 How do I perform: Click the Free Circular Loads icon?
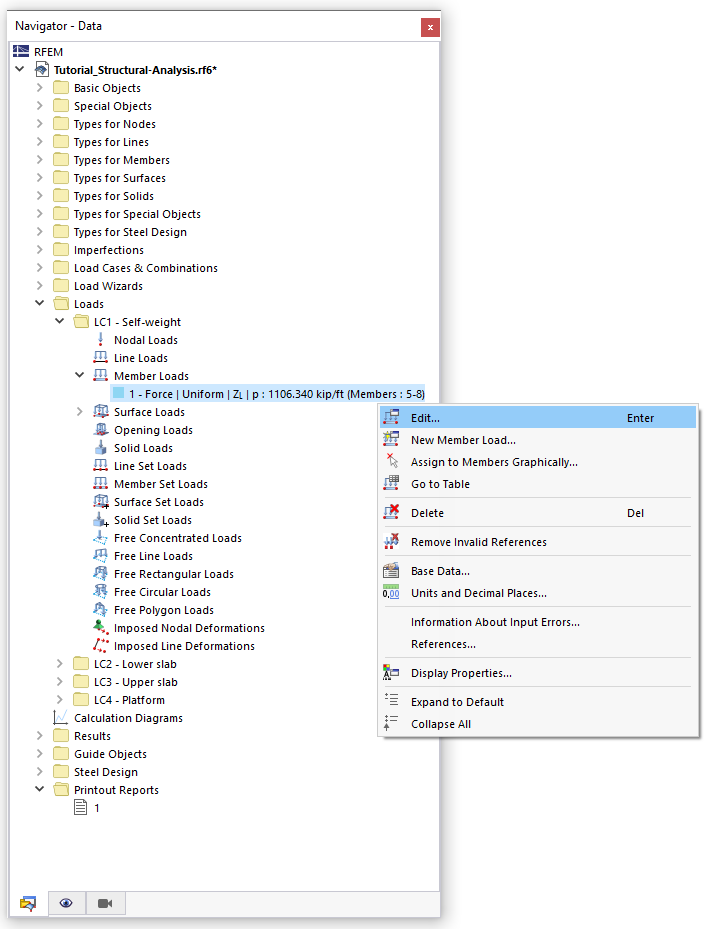tap(101, 591)
